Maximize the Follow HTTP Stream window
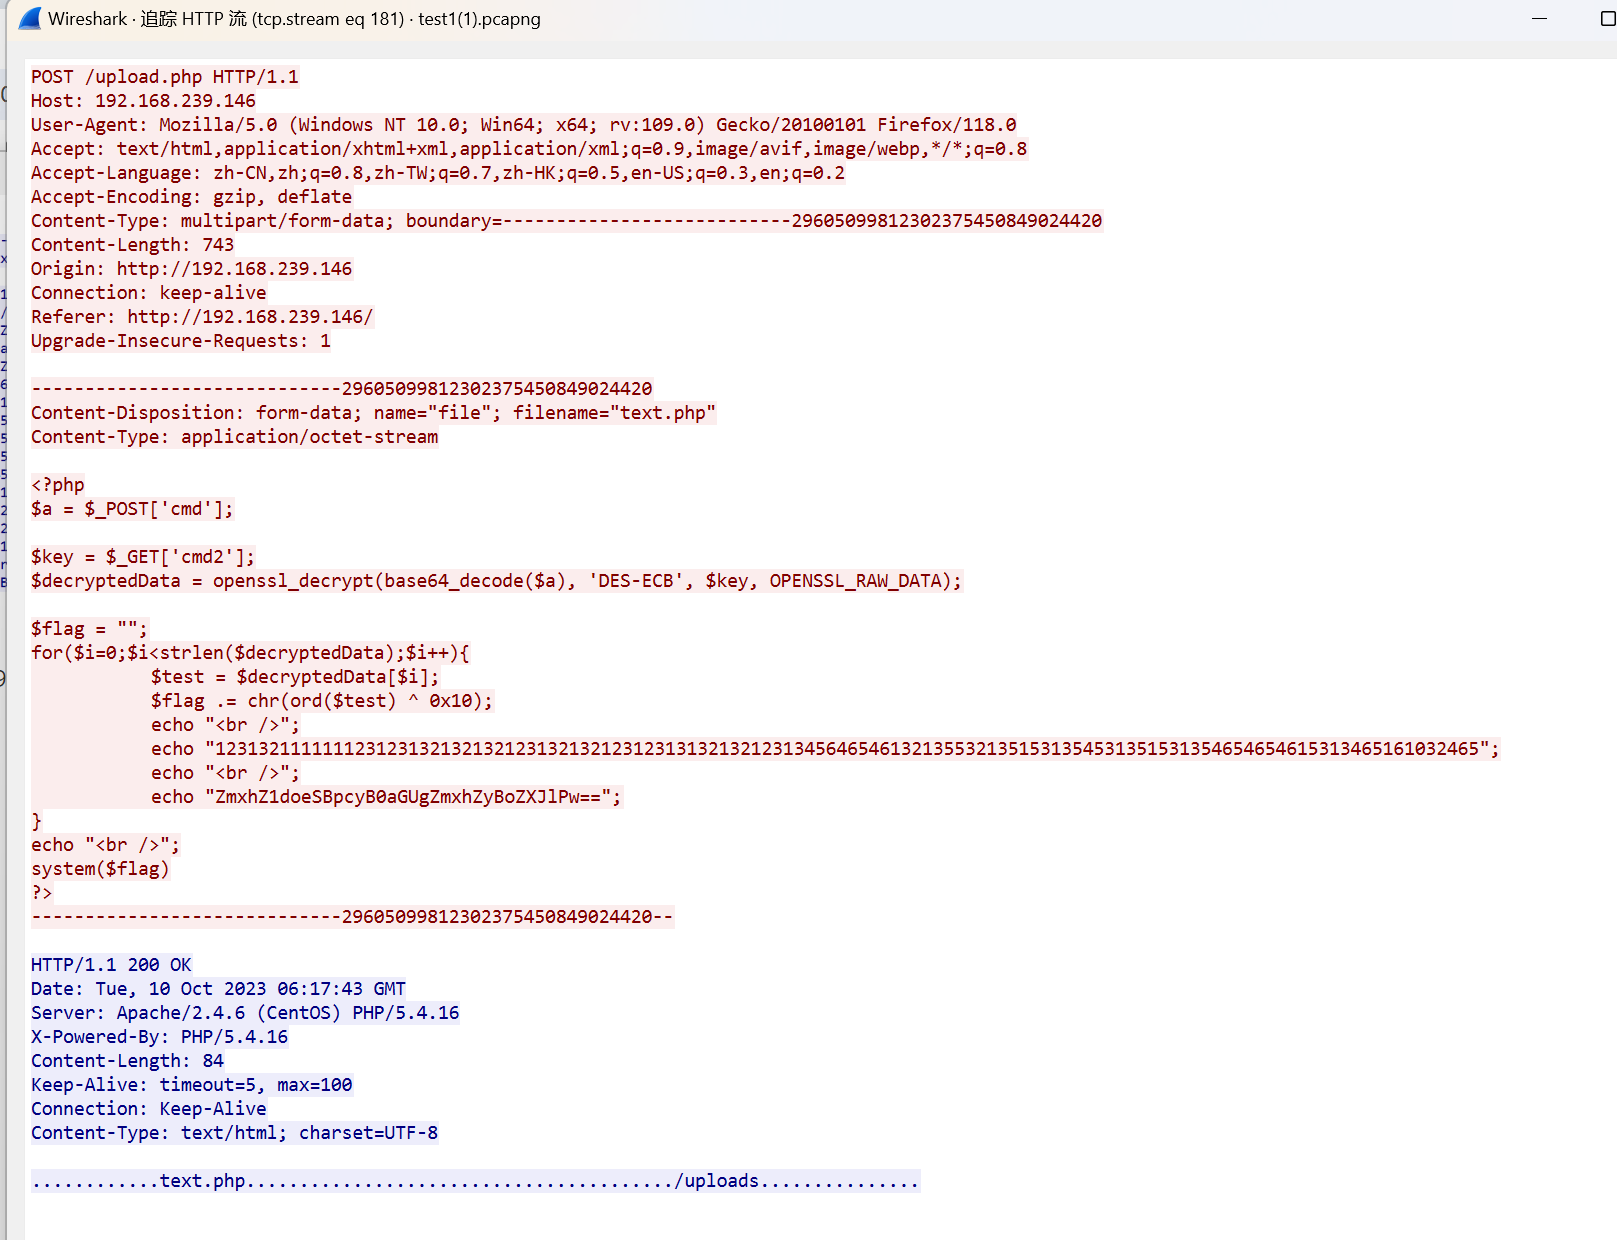The width and height of the screenshot is (1617, 1240). pyautogui.click(x=1607, y=19)
